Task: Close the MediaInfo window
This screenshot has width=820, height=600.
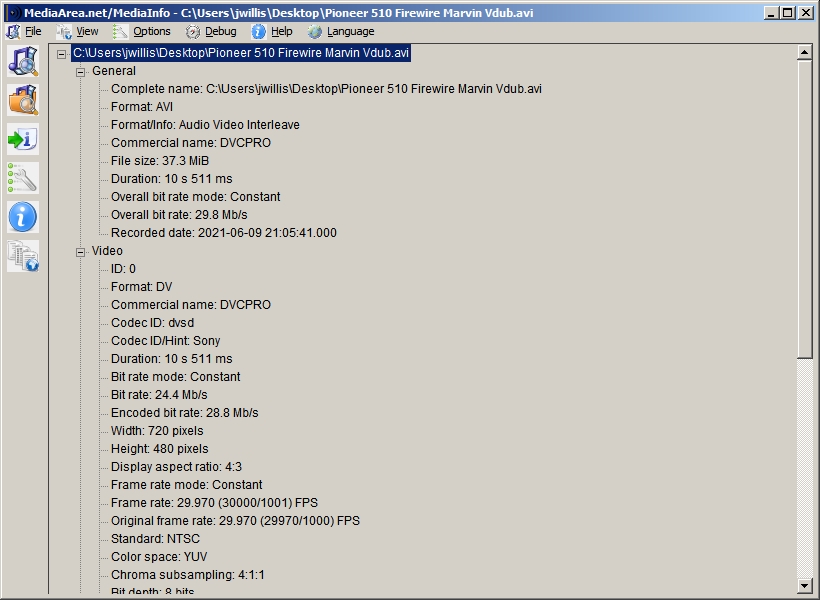Action: click(805, 13)
